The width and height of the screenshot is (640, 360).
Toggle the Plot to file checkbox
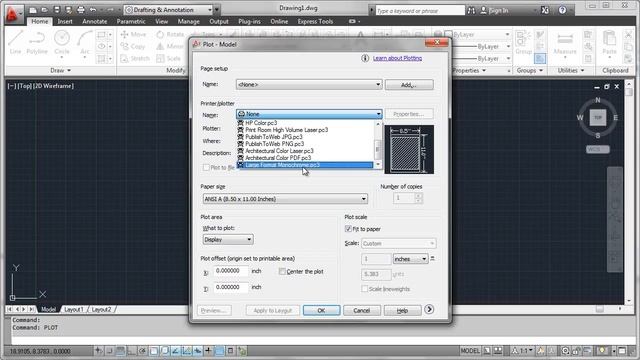click(206, 167)
